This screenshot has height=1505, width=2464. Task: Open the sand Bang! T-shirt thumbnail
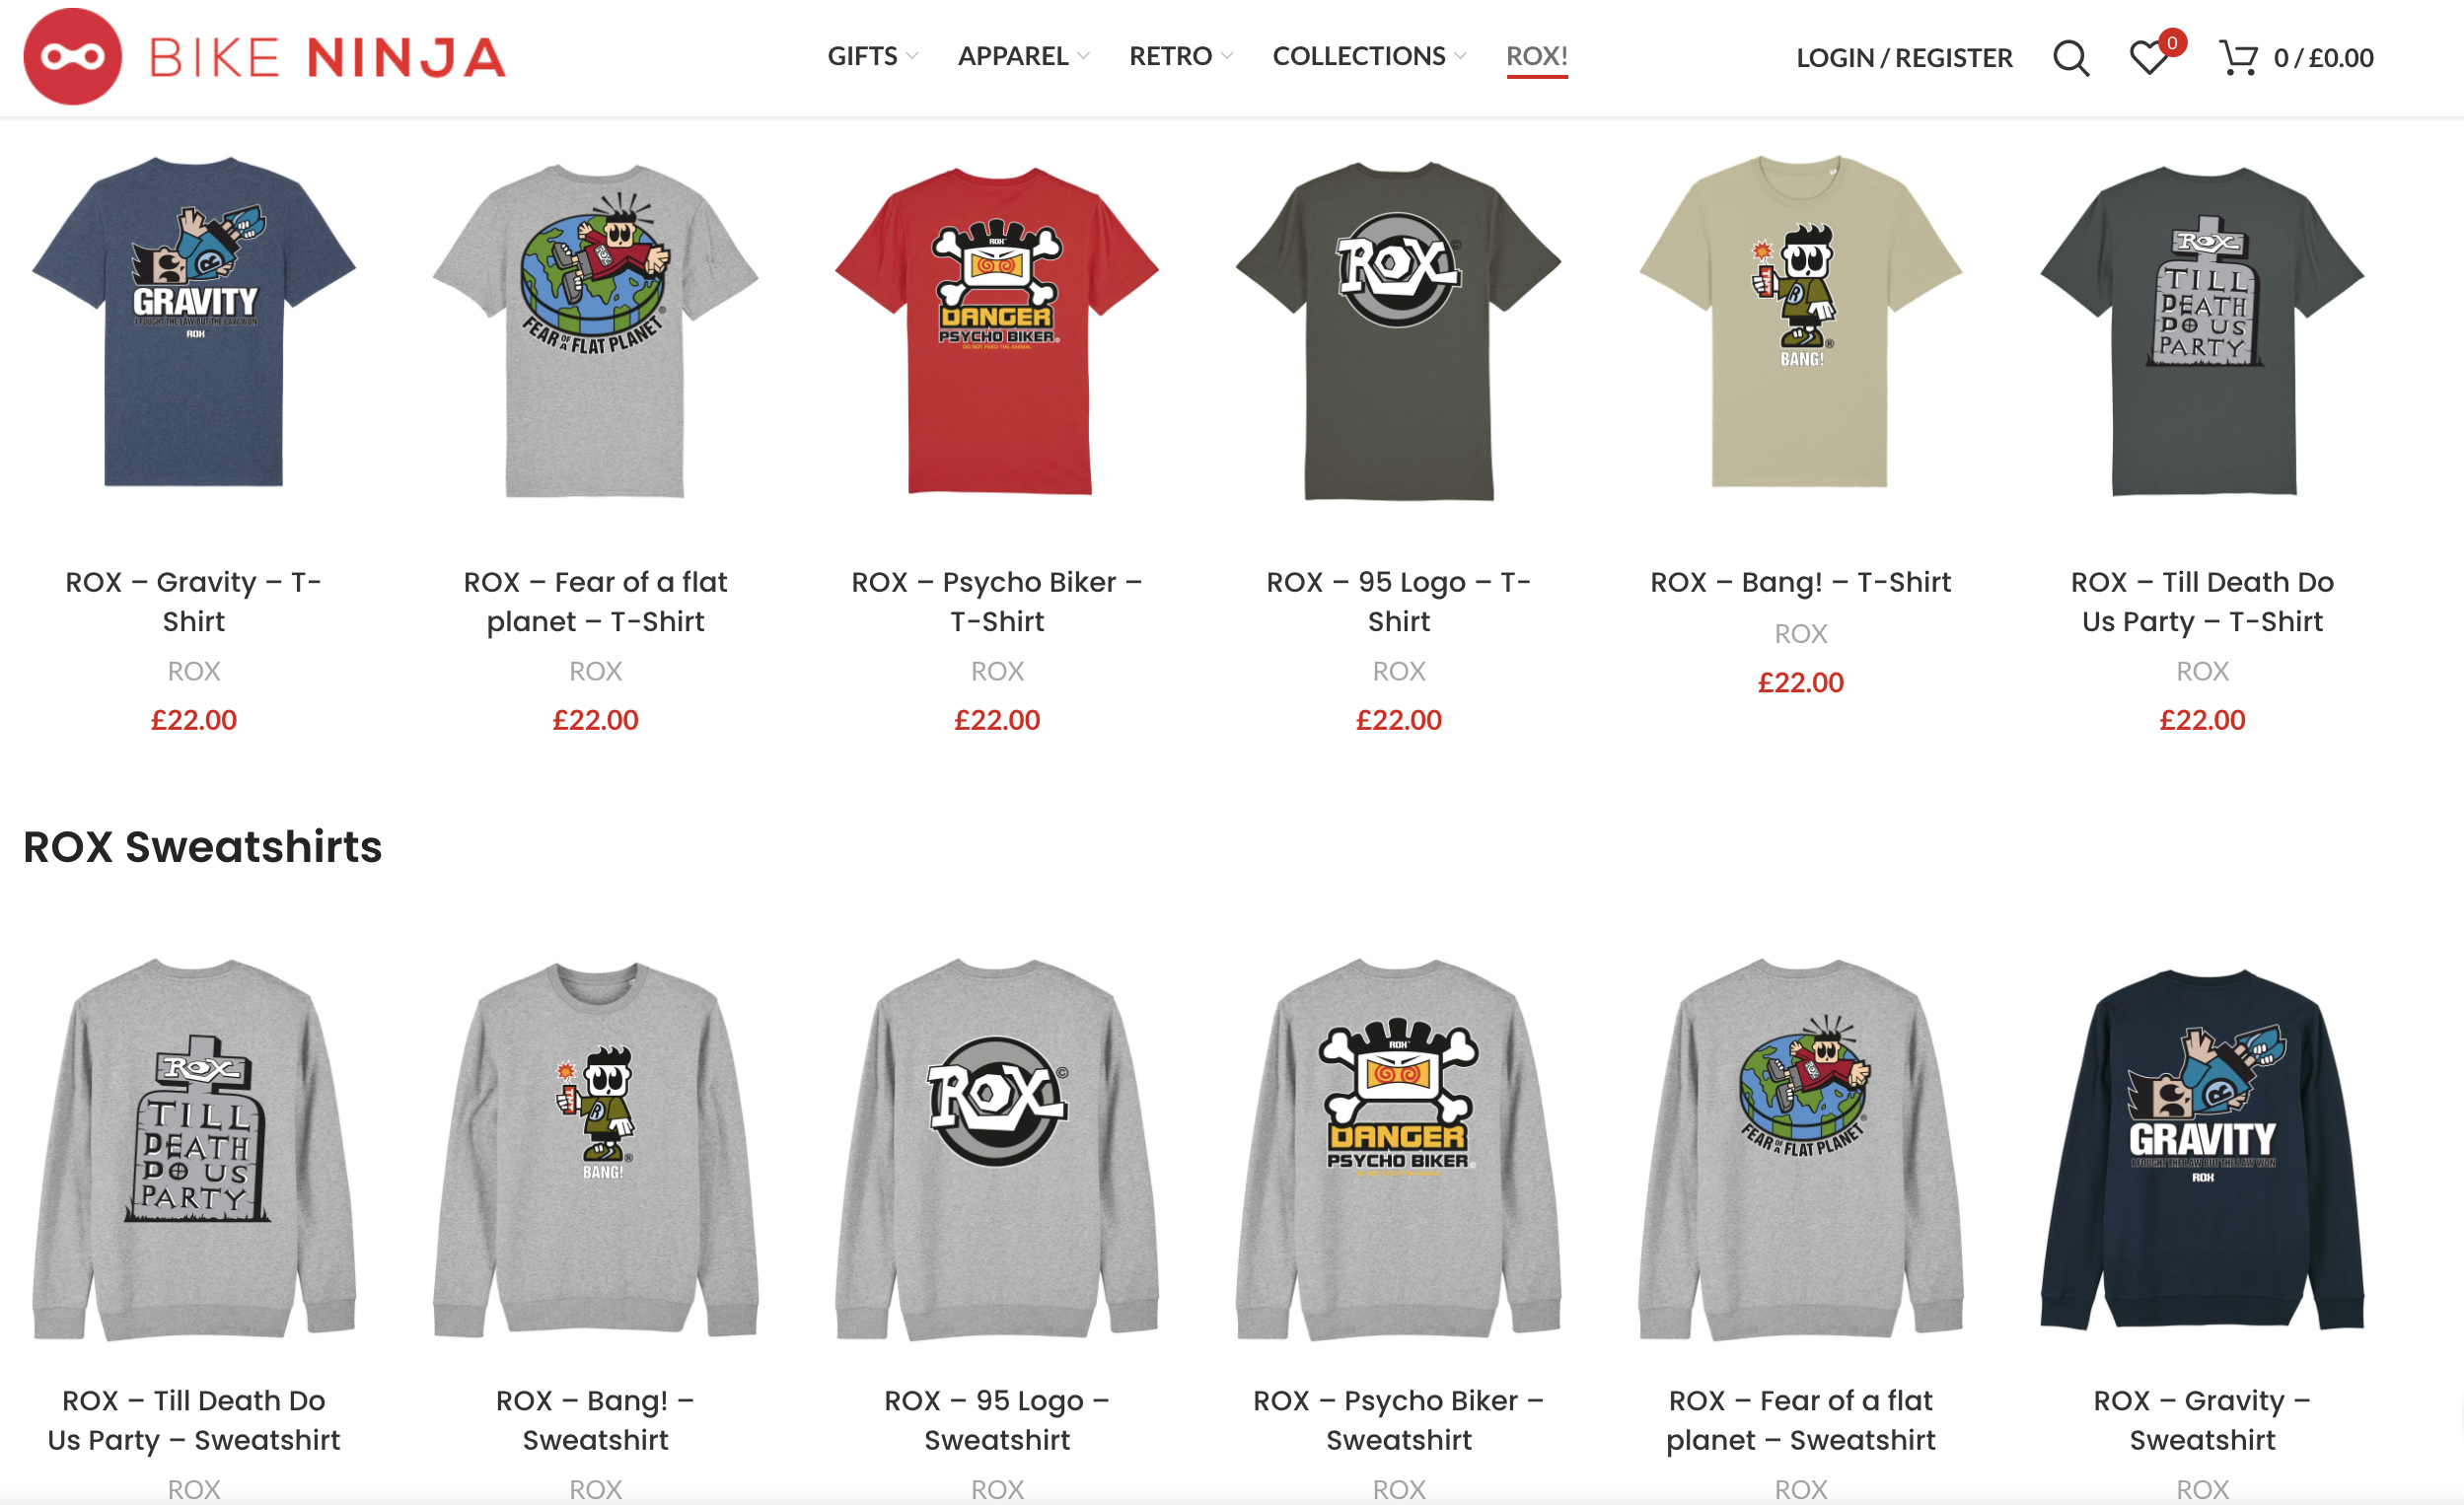coord(1800,322)
